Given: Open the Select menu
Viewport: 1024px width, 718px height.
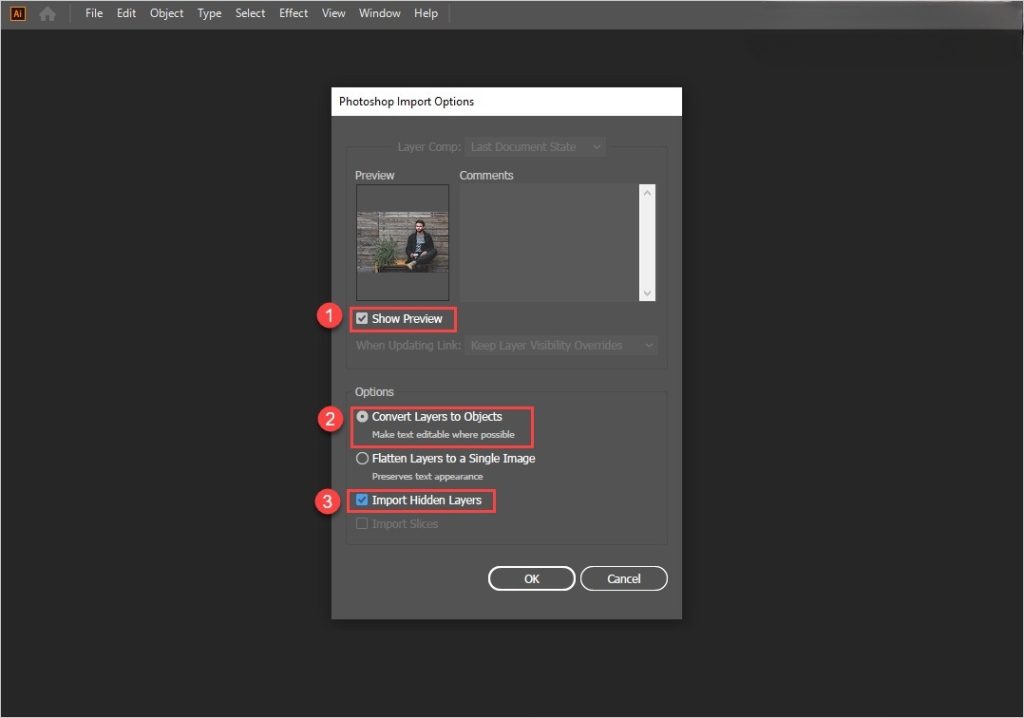Looking at the screenshot, I should pos(250,13).
